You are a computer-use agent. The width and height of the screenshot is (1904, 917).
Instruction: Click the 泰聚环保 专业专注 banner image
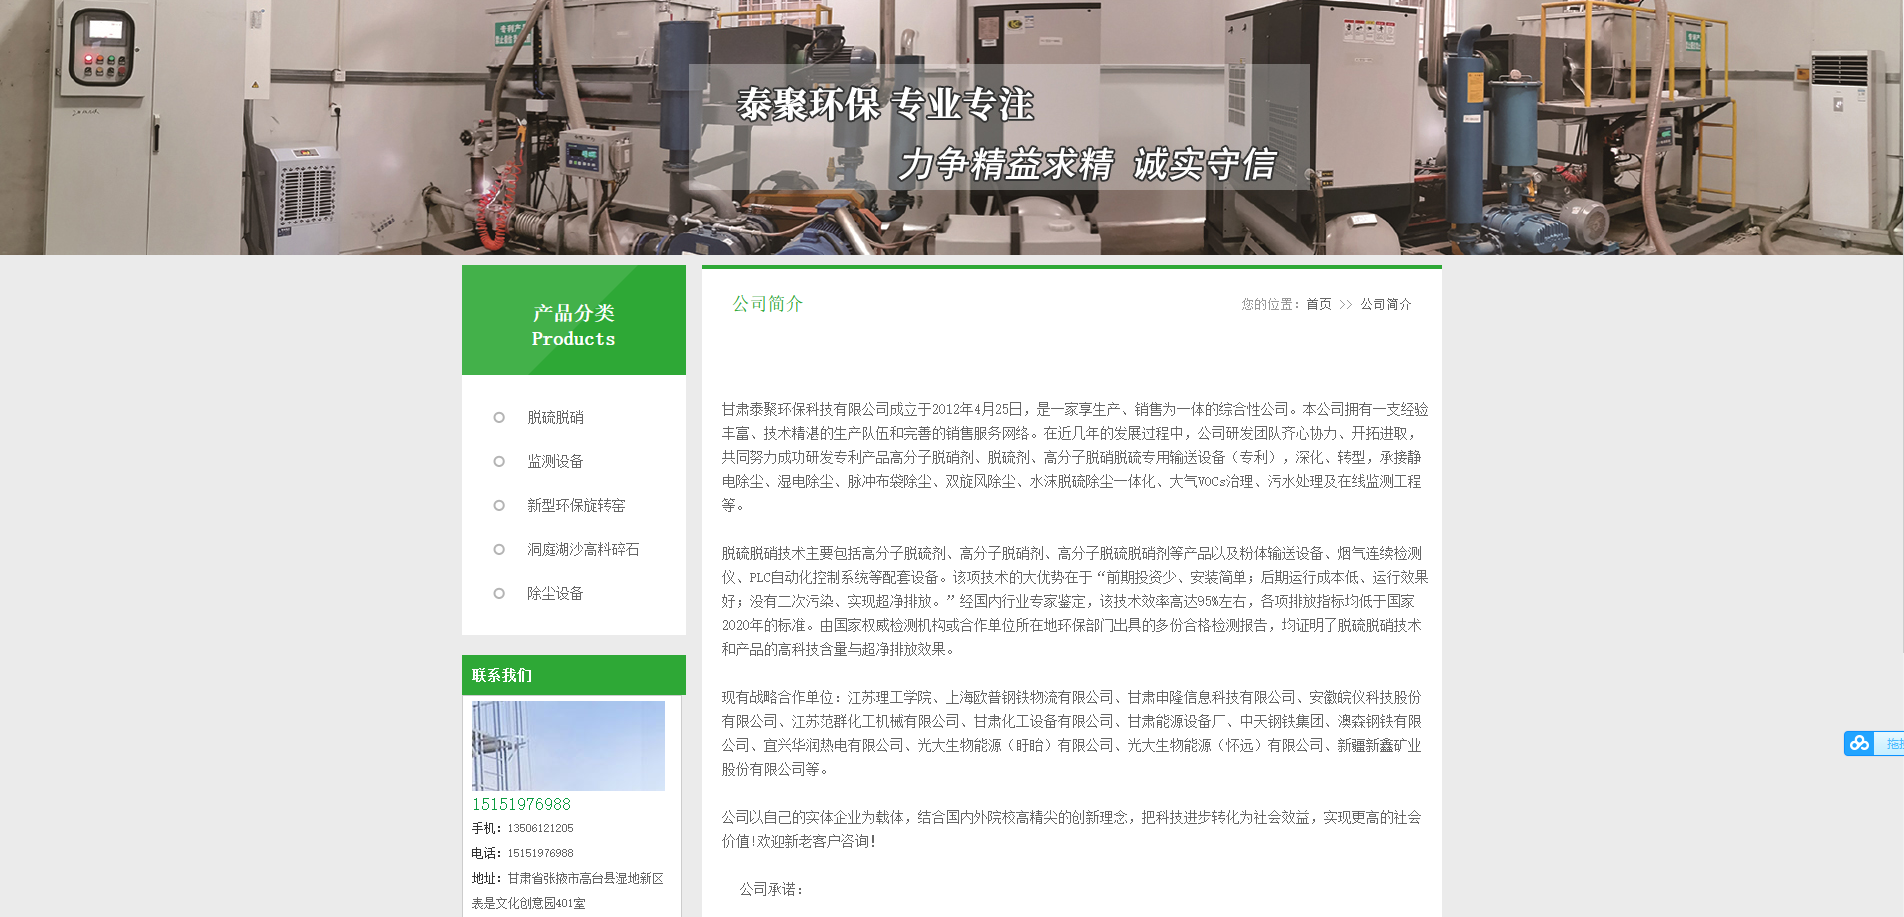click(x=950, y=128)
